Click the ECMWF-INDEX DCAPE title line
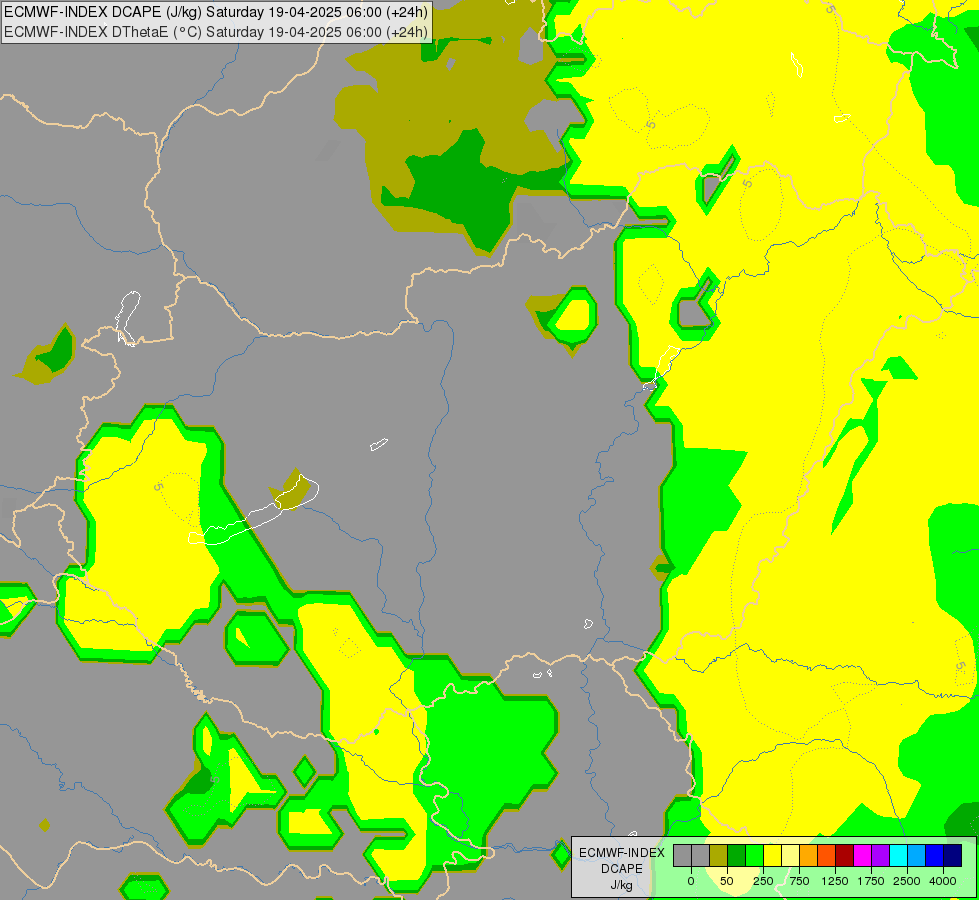Screen dimensions: 979x900 [x=216, y=12]
